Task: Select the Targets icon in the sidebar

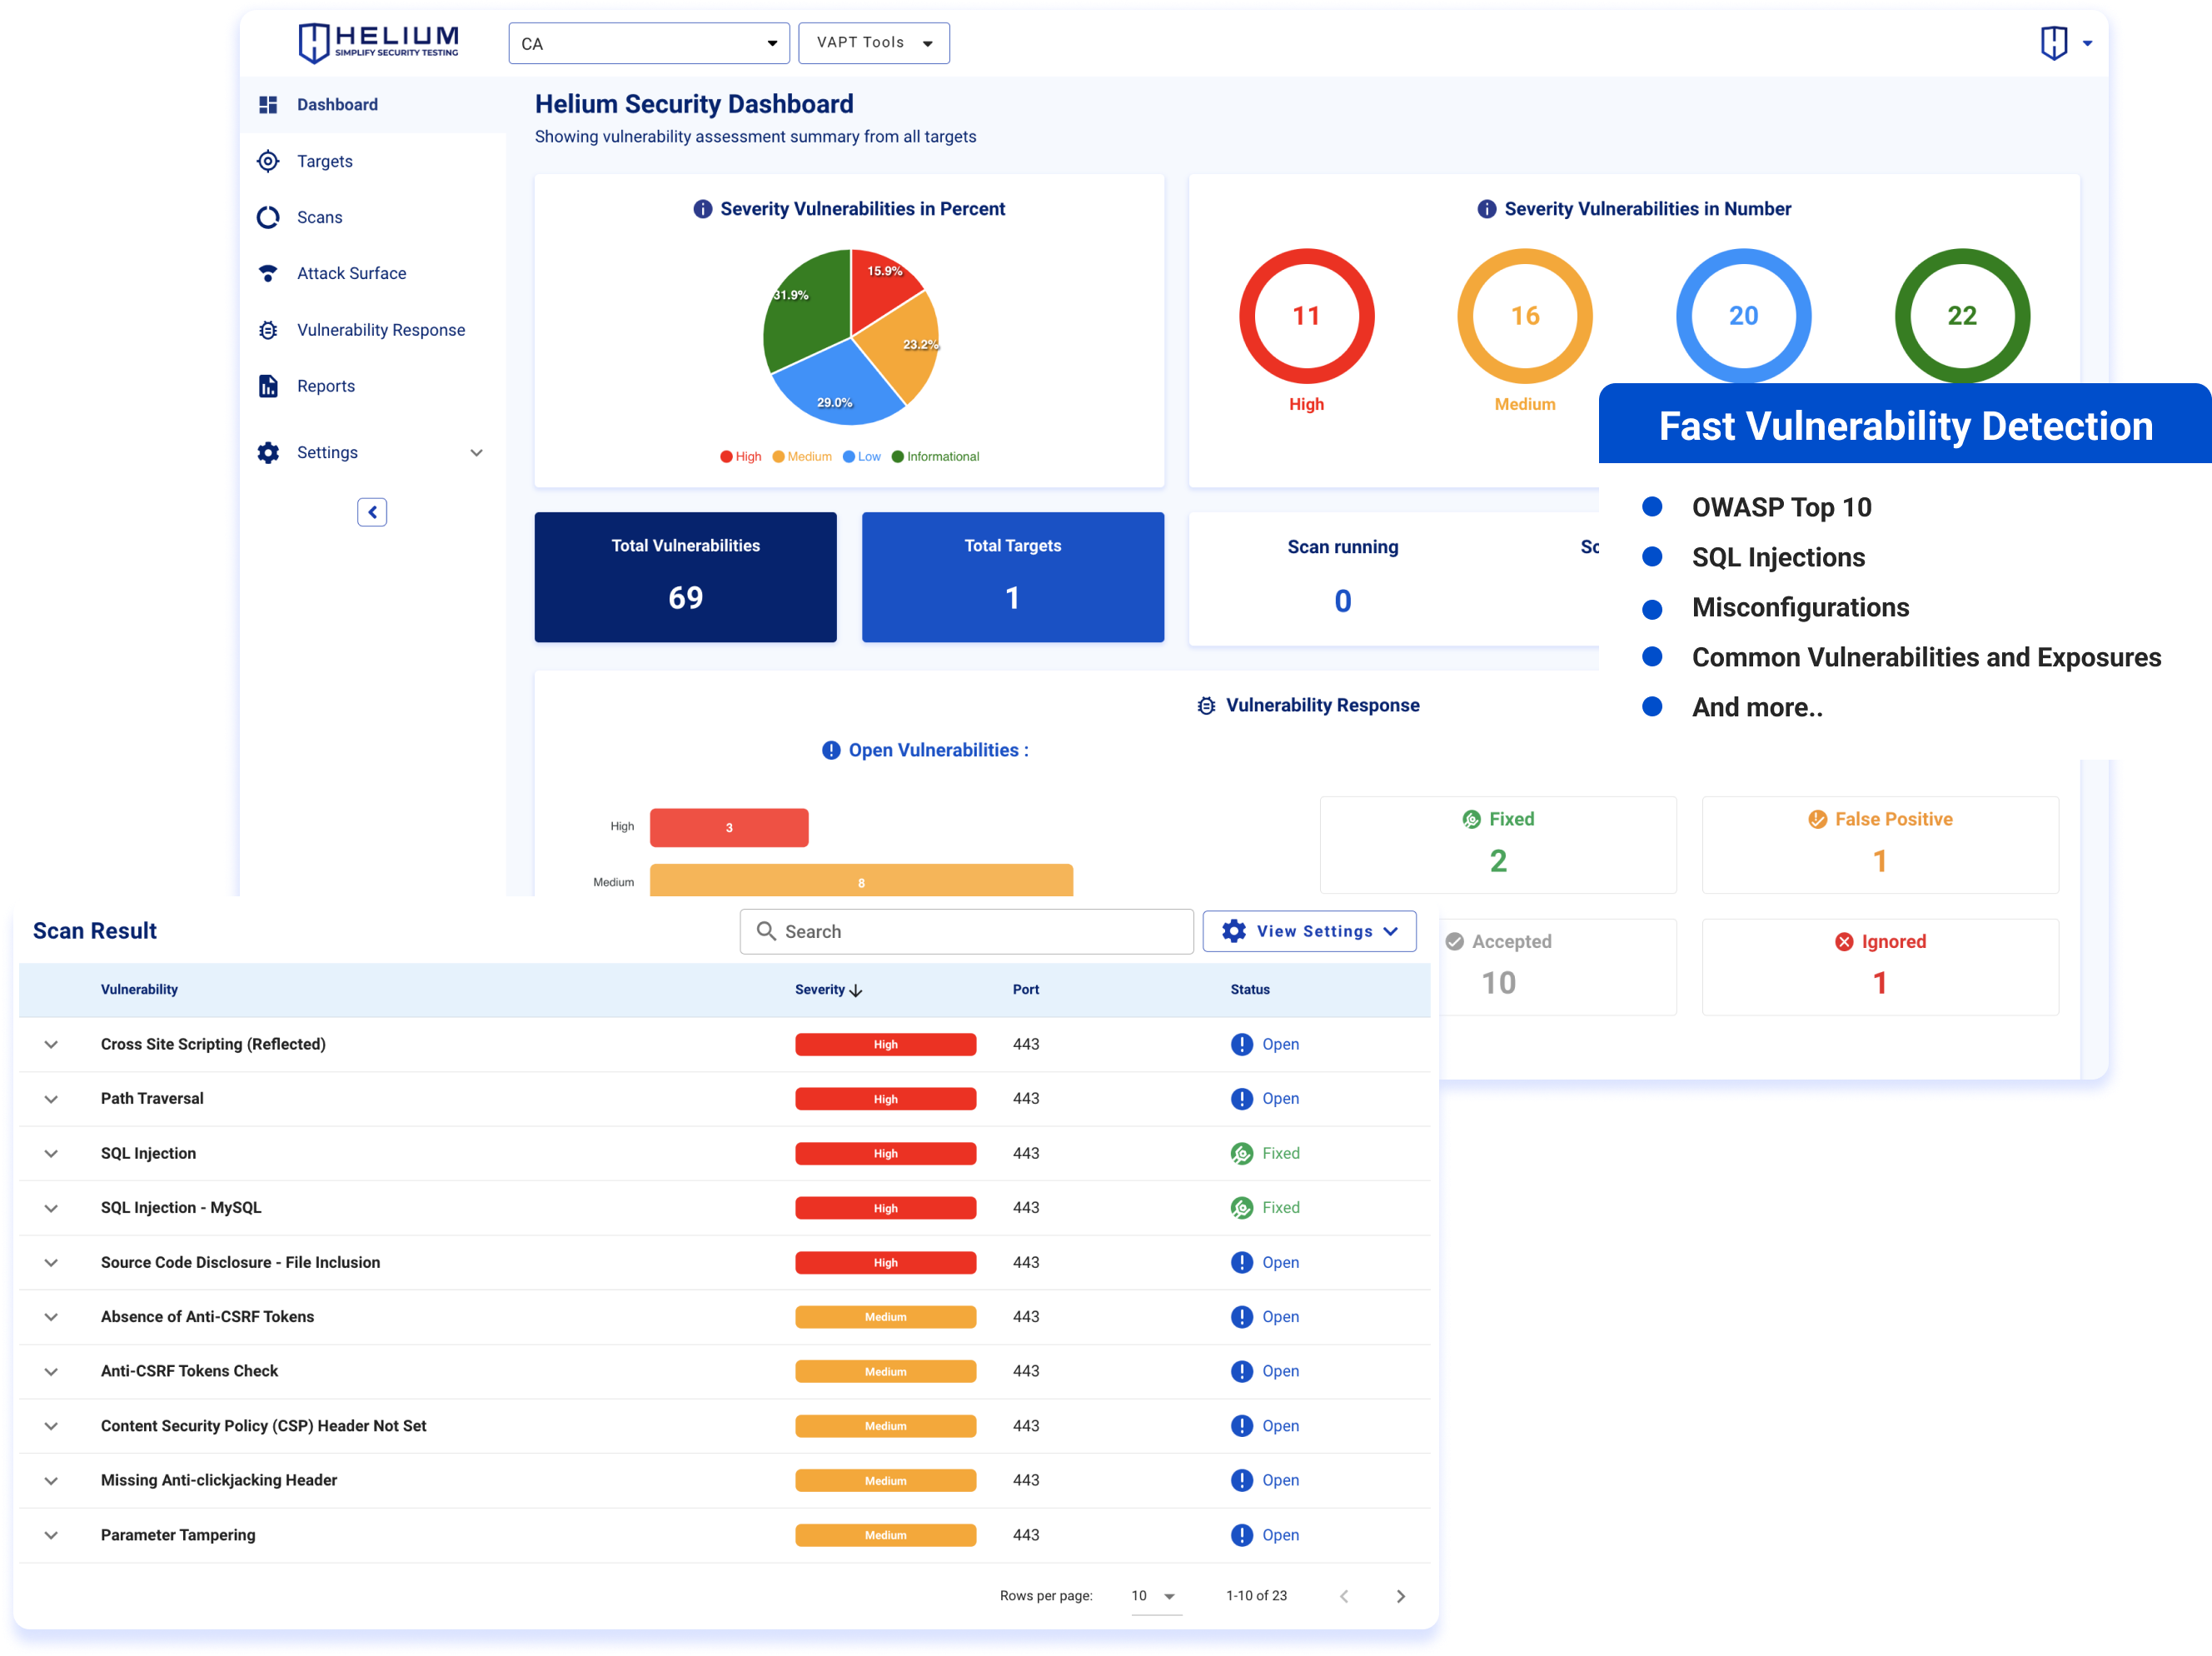Action: click(268, 161)
